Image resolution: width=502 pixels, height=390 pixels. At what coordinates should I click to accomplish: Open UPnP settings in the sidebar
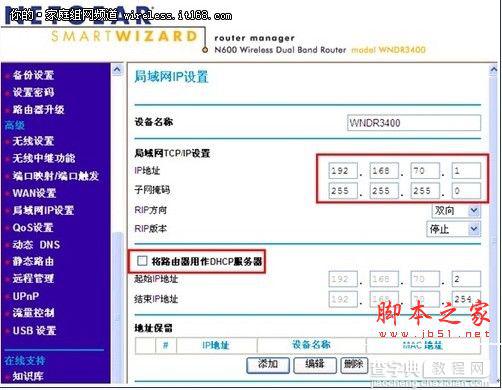coord(26,296)
